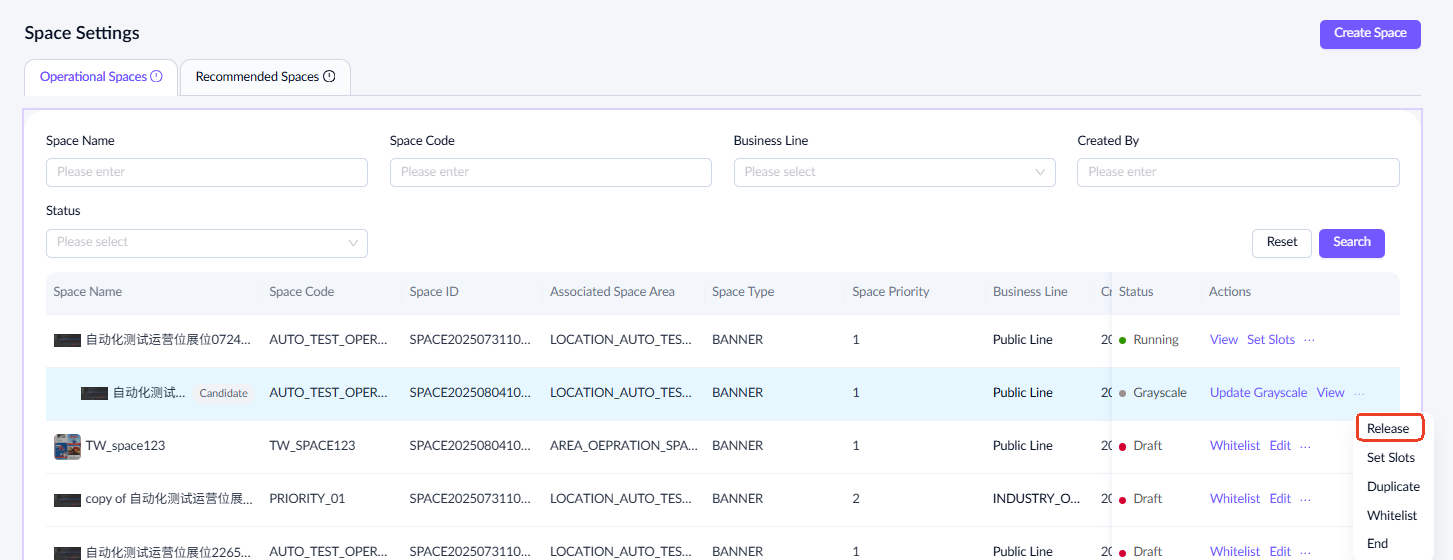
Task: Click the info icon beside Operational Spaces
Action: point(156,77)
